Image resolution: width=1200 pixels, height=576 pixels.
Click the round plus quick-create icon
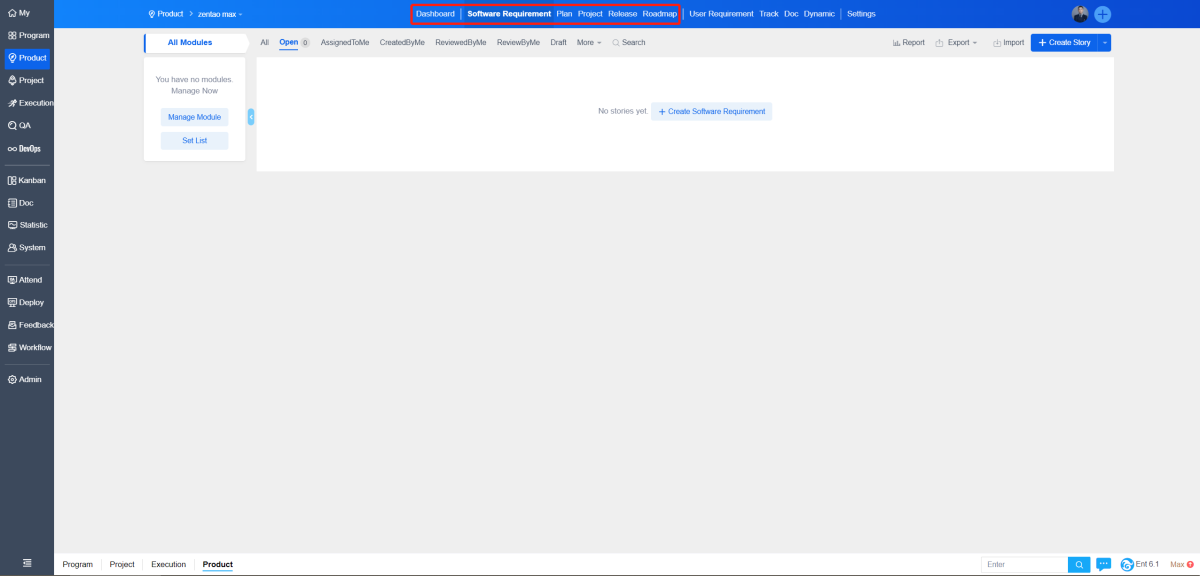(1103, 14)
